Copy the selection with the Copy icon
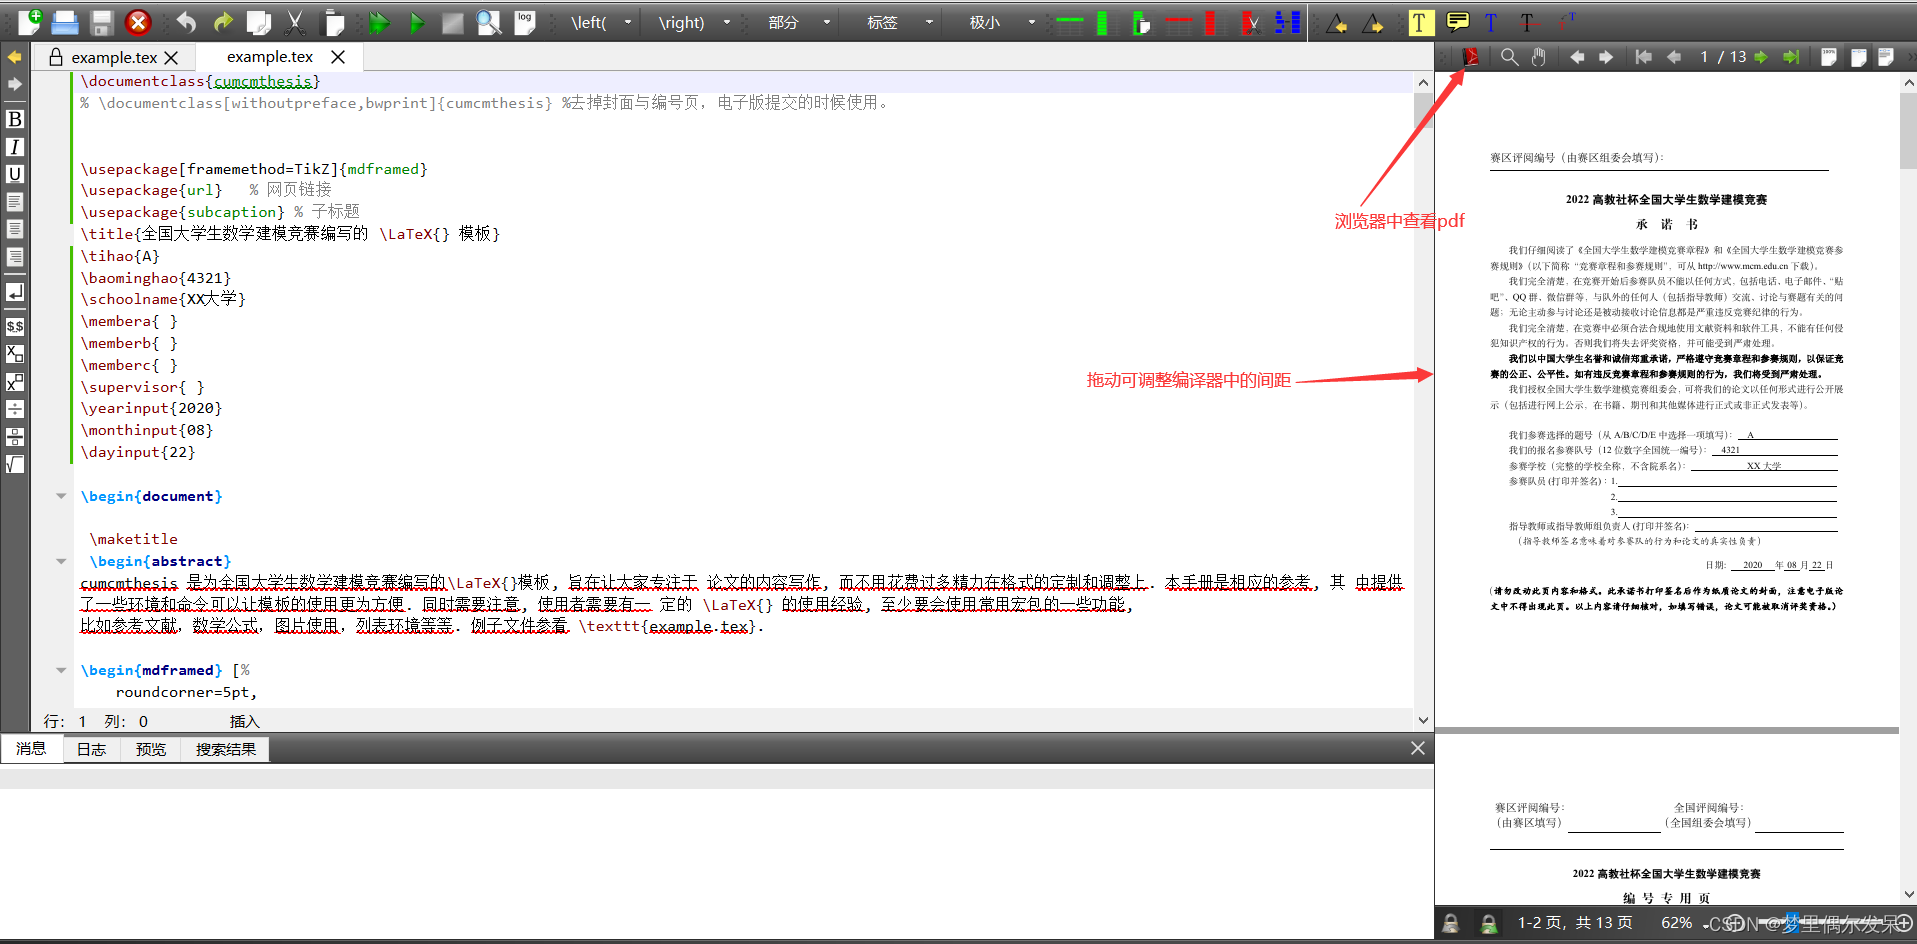1917x944 pixels. point(259,22)
